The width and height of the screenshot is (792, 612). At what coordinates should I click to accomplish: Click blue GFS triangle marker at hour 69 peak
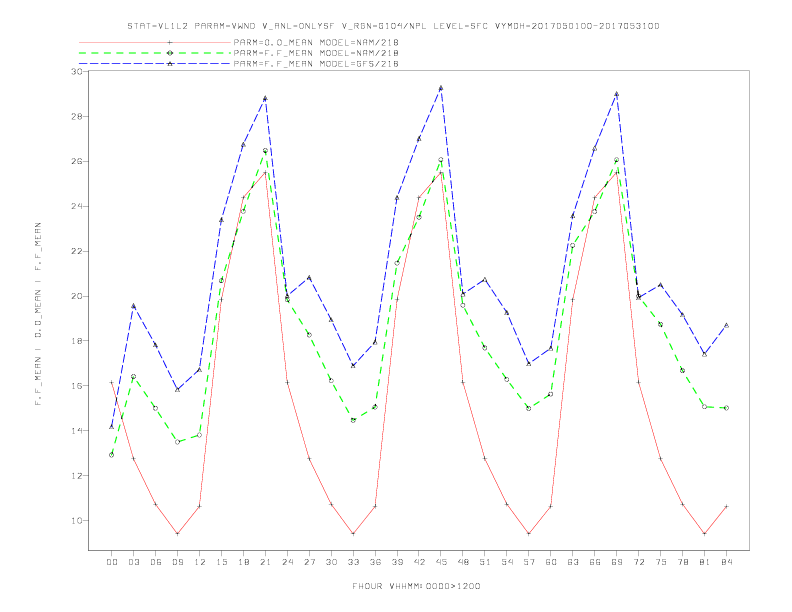pos(617,94)
